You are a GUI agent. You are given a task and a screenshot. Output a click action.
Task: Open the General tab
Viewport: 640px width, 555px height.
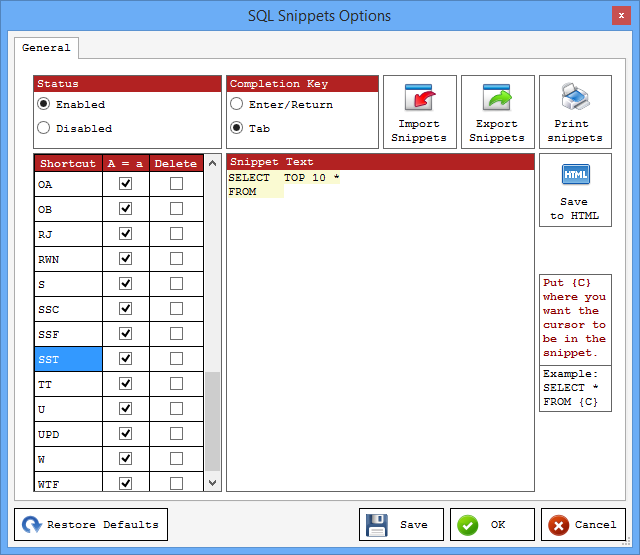click(x=46, y=48)
